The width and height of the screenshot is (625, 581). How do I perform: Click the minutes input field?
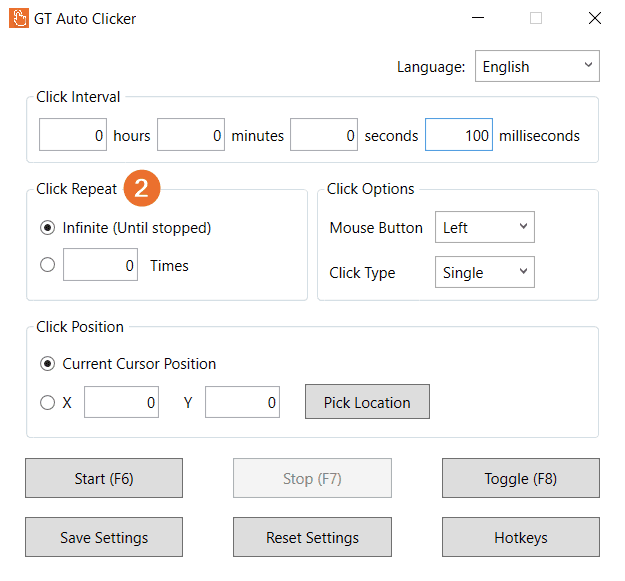(x=191, y=135)
